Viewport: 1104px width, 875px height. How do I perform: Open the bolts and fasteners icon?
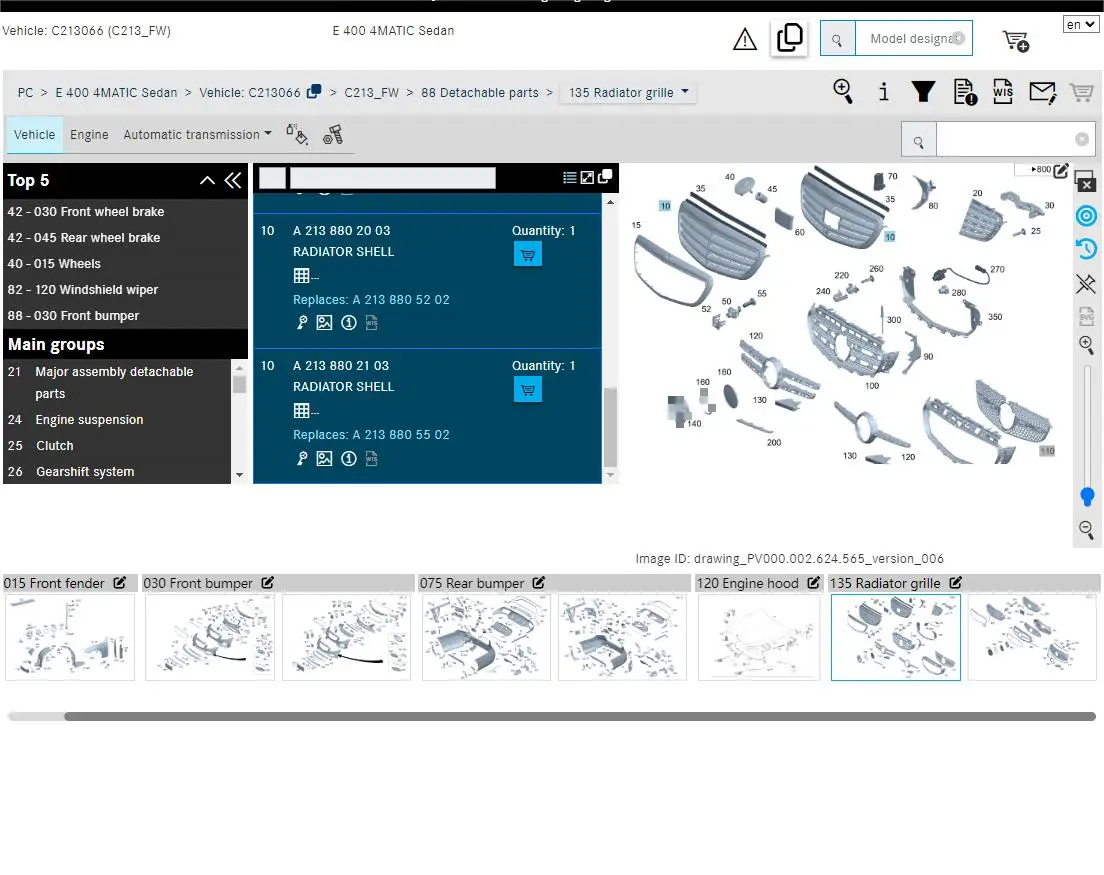(x=333, y=134)
